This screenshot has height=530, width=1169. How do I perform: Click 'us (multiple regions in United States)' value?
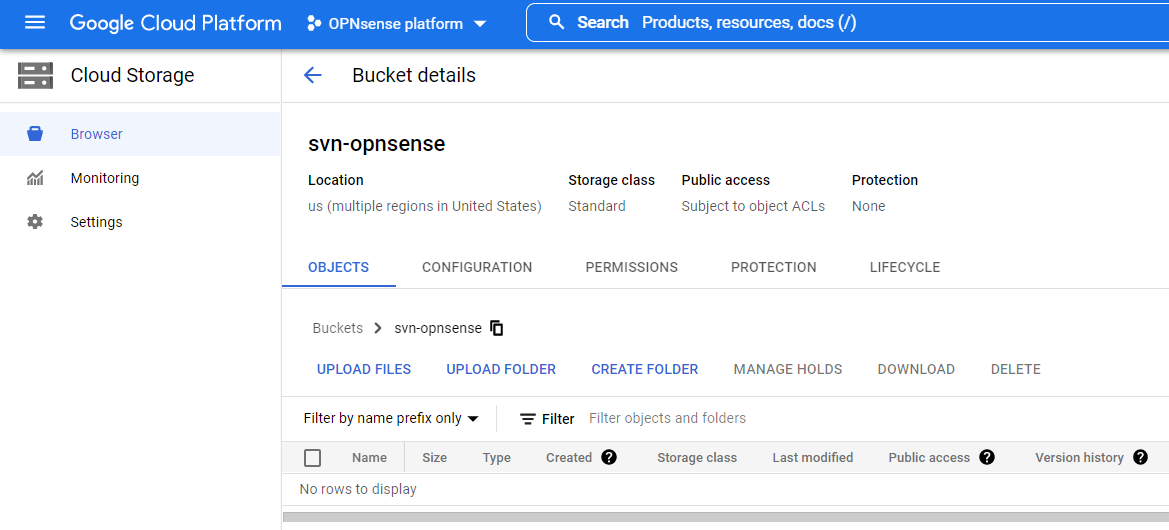click(425, 206)
